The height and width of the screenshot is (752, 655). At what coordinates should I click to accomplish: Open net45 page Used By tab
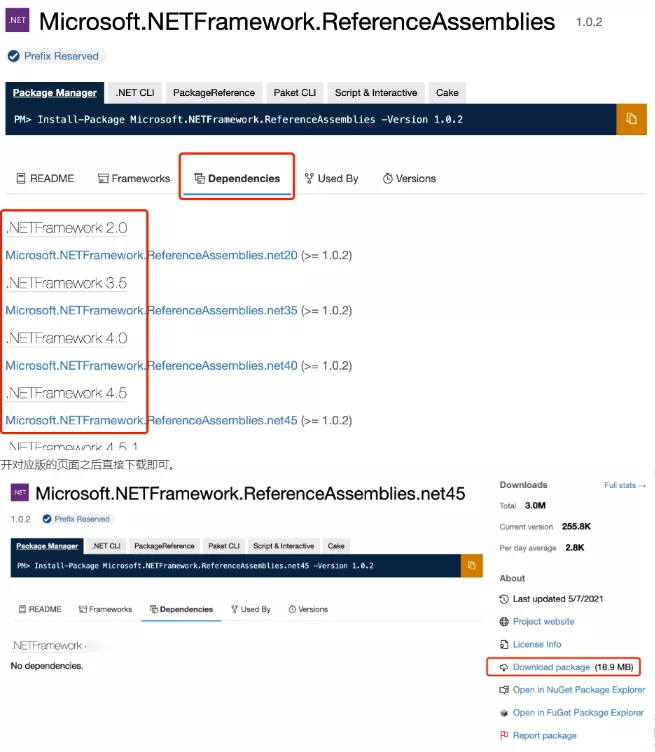pos(251,609)
